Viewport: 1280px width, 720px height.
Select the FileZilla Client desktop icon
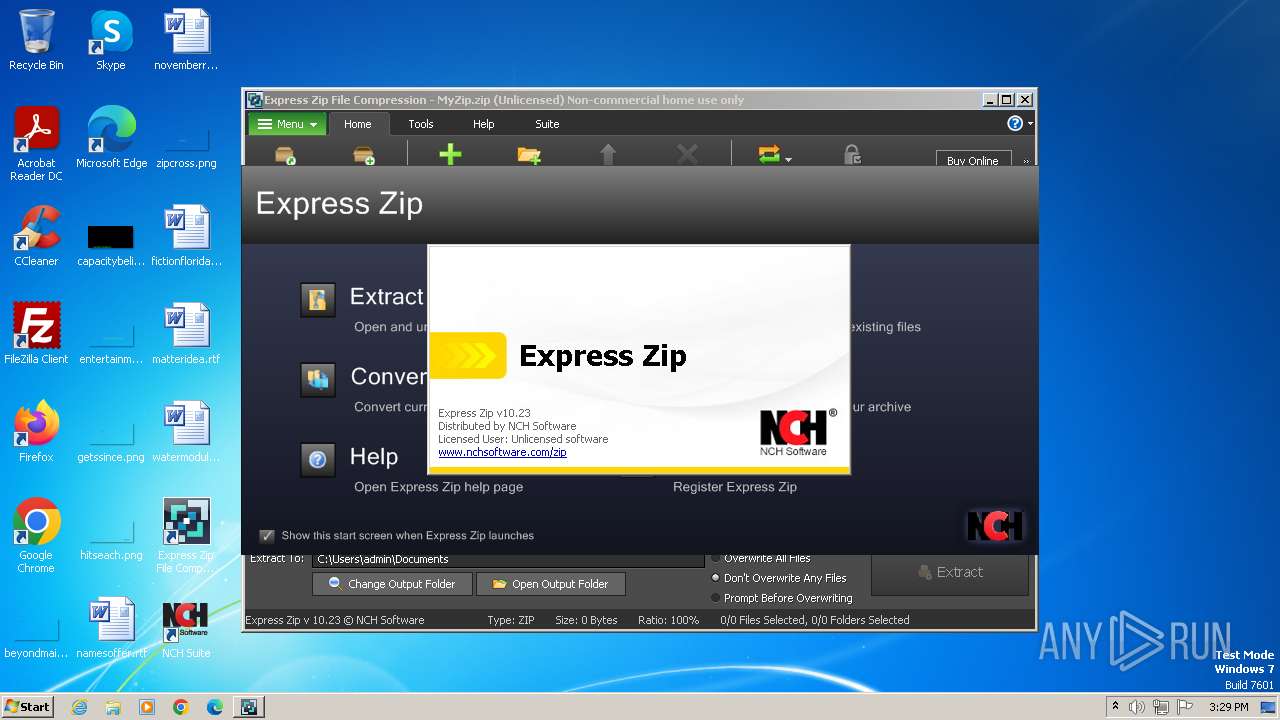[36, 333]
